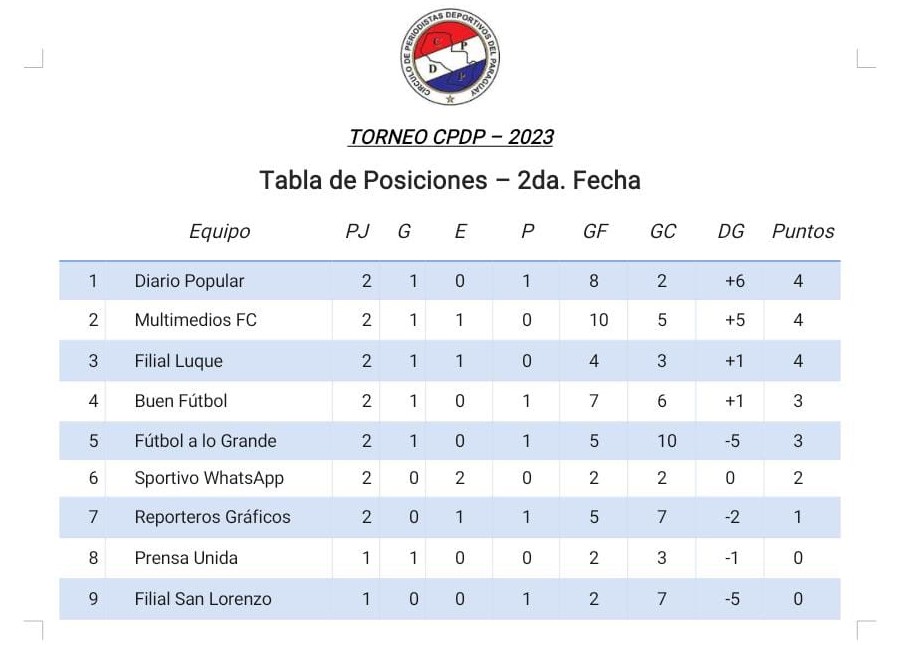Click the Puntos column header
The image size is (907, 645).
803,231
